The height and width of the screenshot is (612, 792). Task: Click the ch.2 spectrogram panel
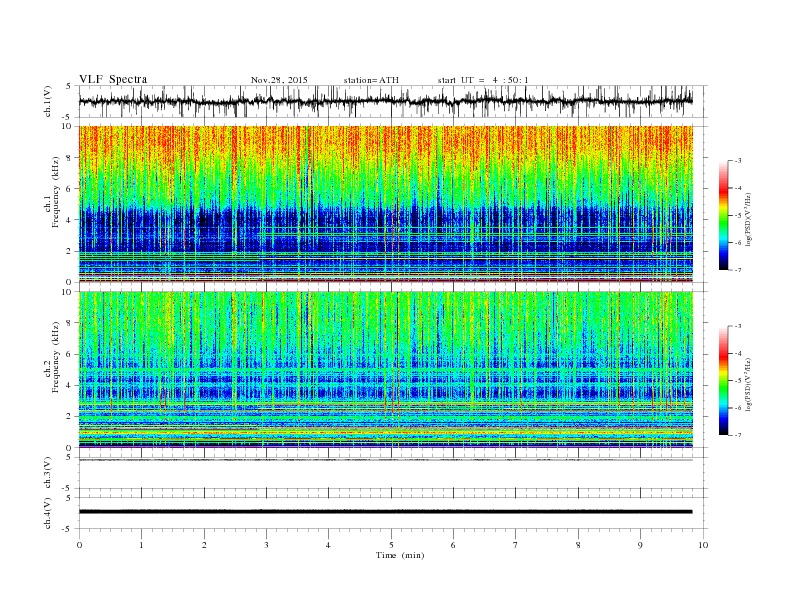click(386, 370)
